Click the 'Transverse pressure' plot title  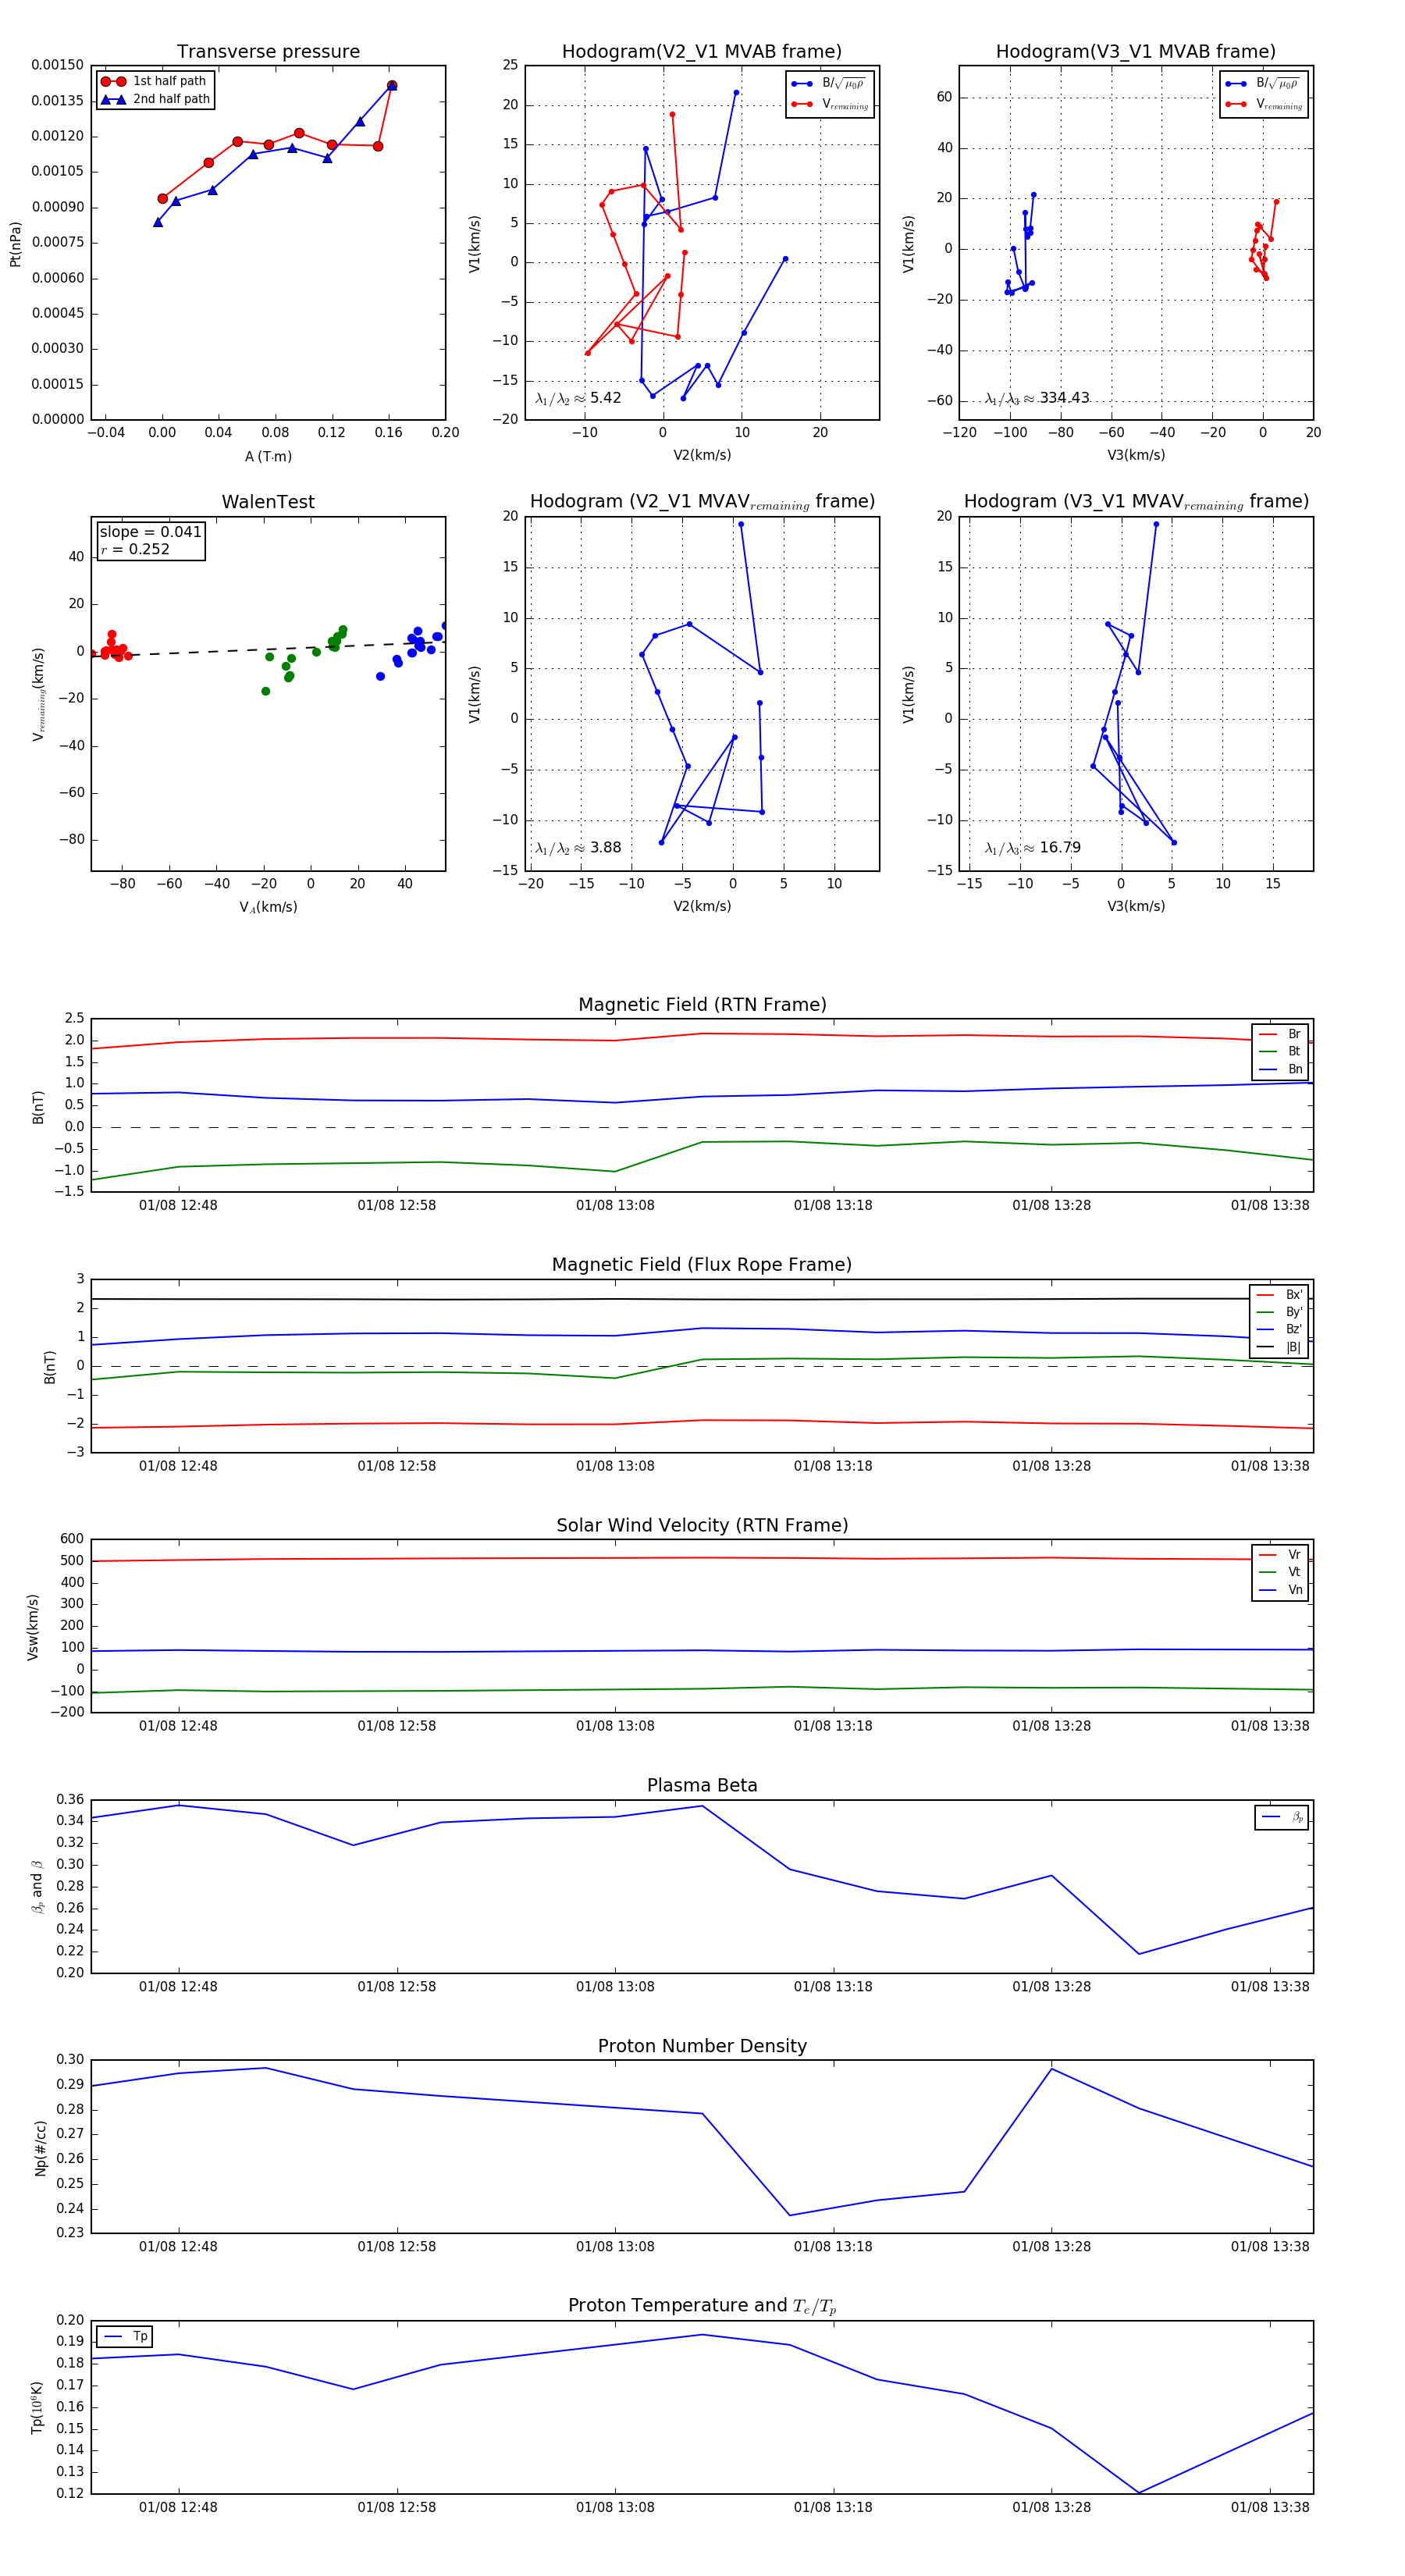tap(268, 51)
